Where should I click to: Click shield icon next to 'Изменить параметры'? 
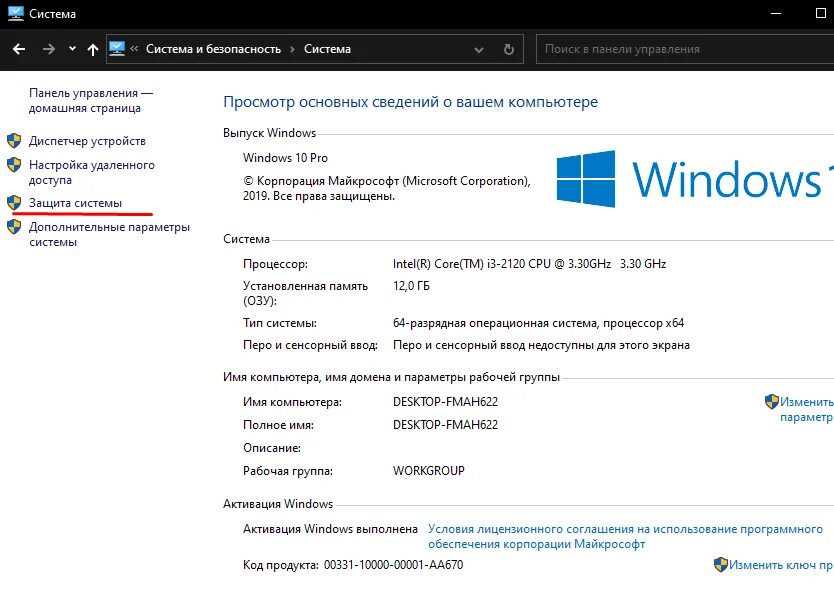[771, 402]
